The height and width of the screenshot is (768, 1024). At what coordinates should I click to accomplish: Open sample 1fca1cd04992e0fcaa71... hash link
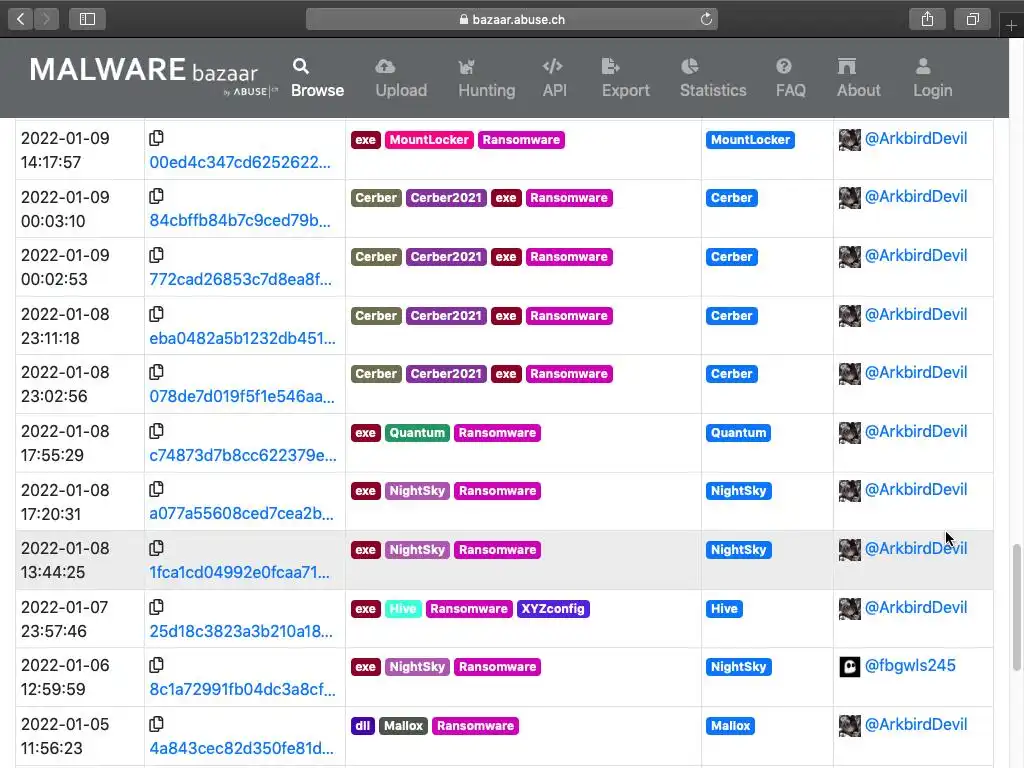(240, 572)
